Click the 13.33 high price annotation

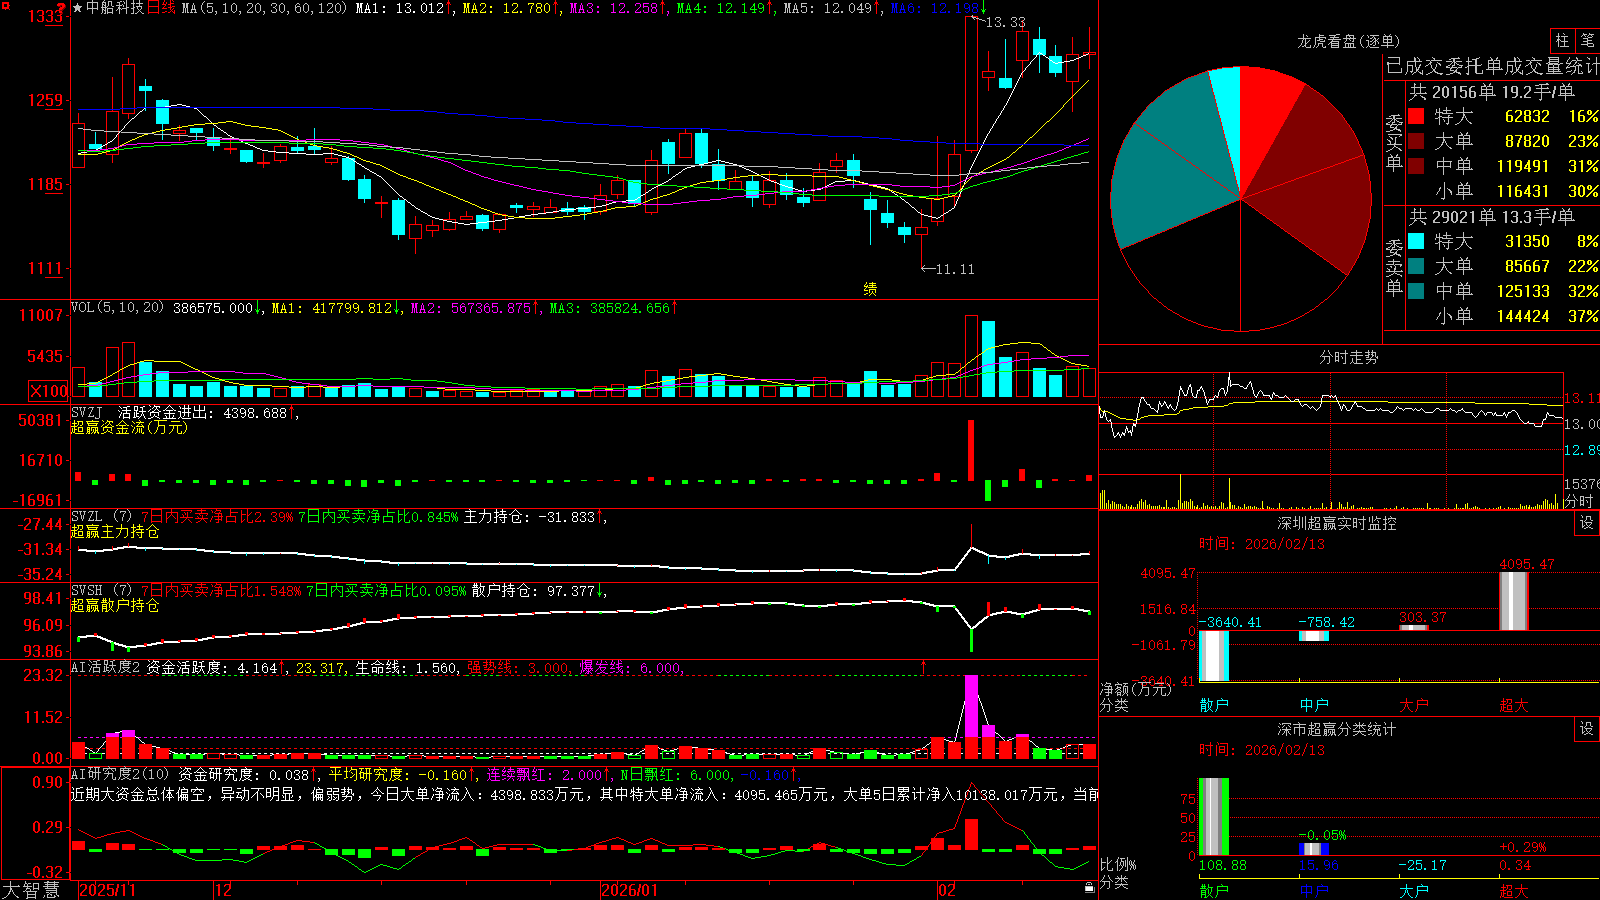1005,22
